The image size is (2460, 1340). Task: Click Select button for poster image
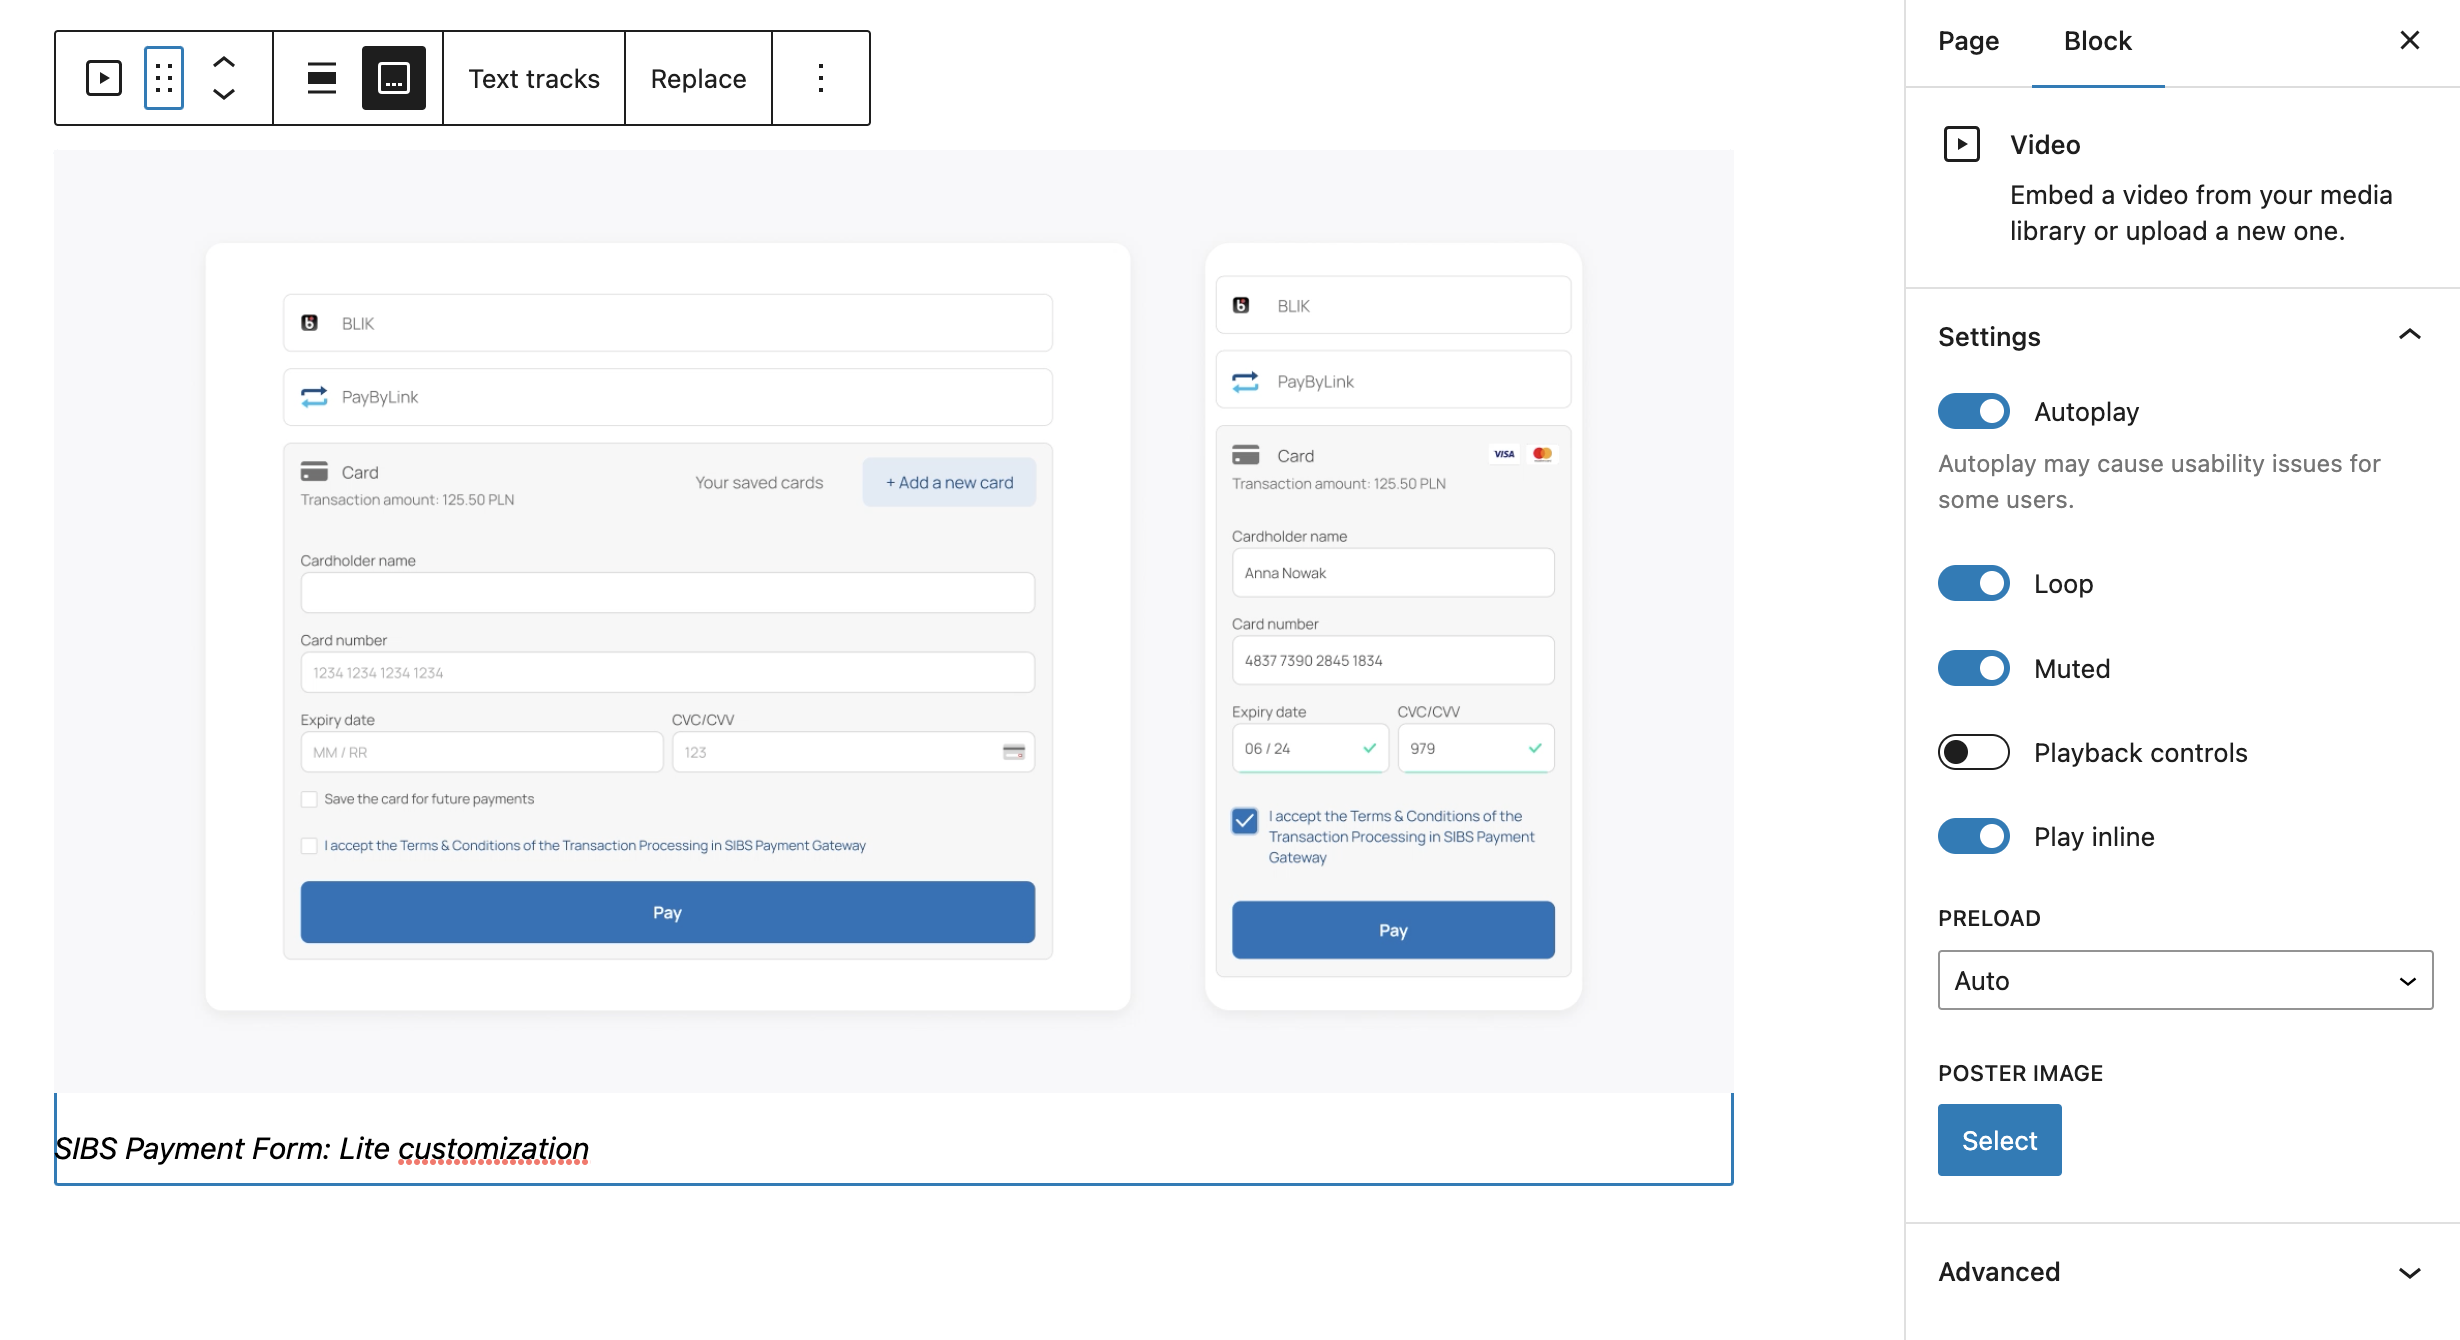click(x=2000, y=1140)
